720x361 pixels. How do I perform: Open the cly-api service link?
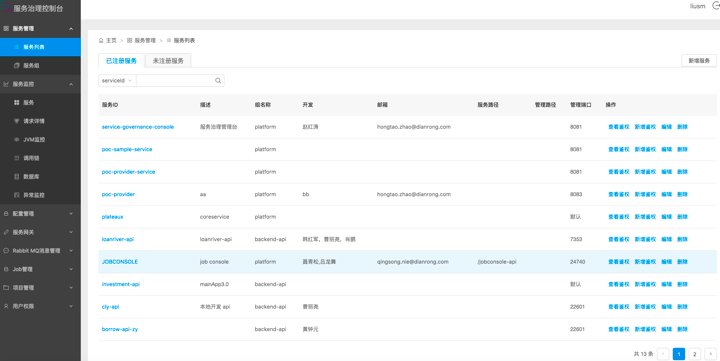coord(110,307)
